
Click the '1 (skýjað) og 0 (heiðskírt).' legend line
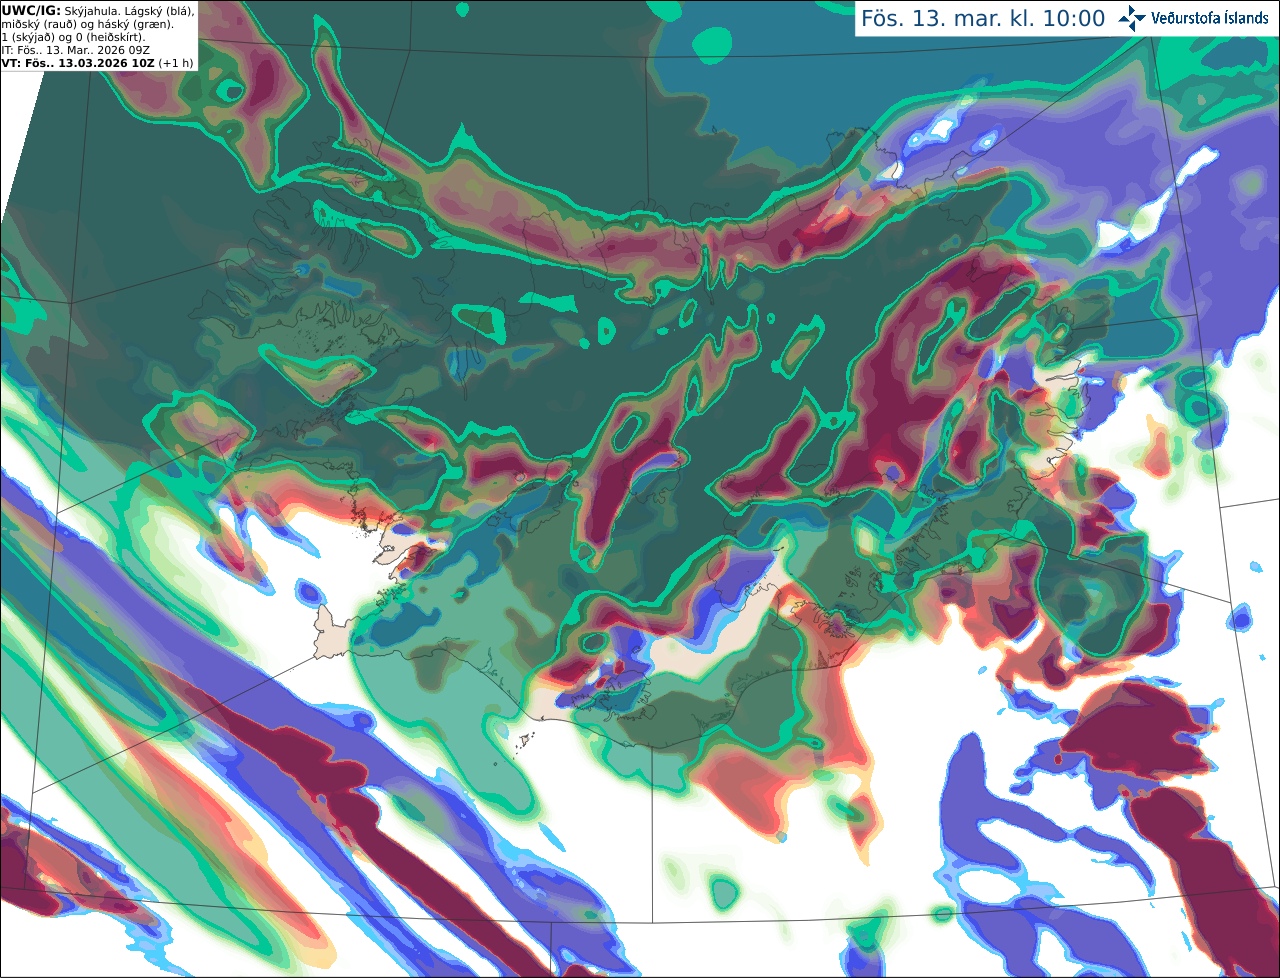(73, 37)
